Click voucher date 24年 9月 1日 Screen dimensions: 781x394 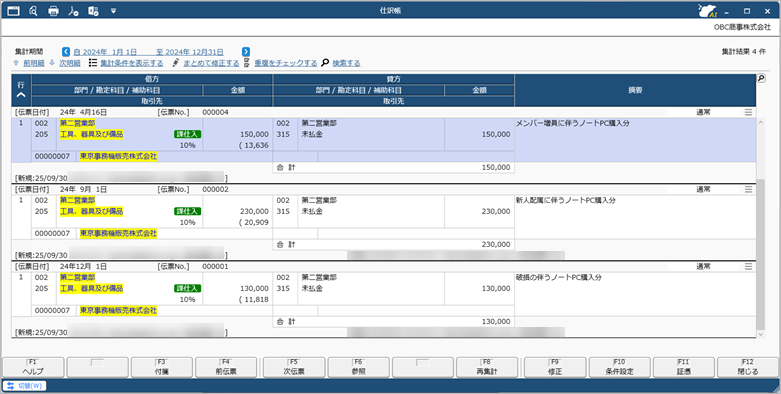point(83,190)
